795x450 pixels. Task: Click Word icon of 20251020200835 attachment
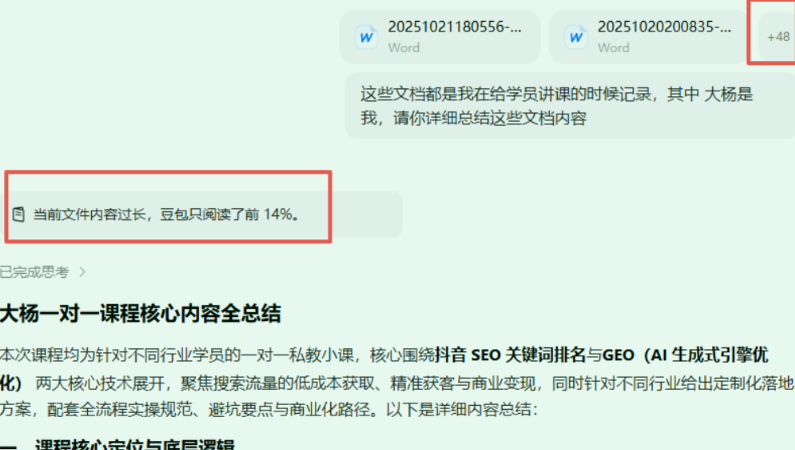(576, 37)
